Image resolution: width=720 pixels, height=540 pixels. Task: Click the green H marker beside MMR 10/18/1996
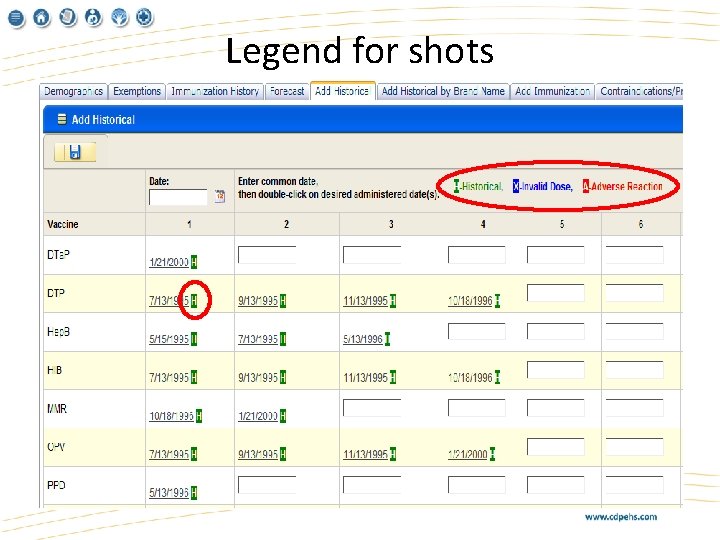[199, 416]
